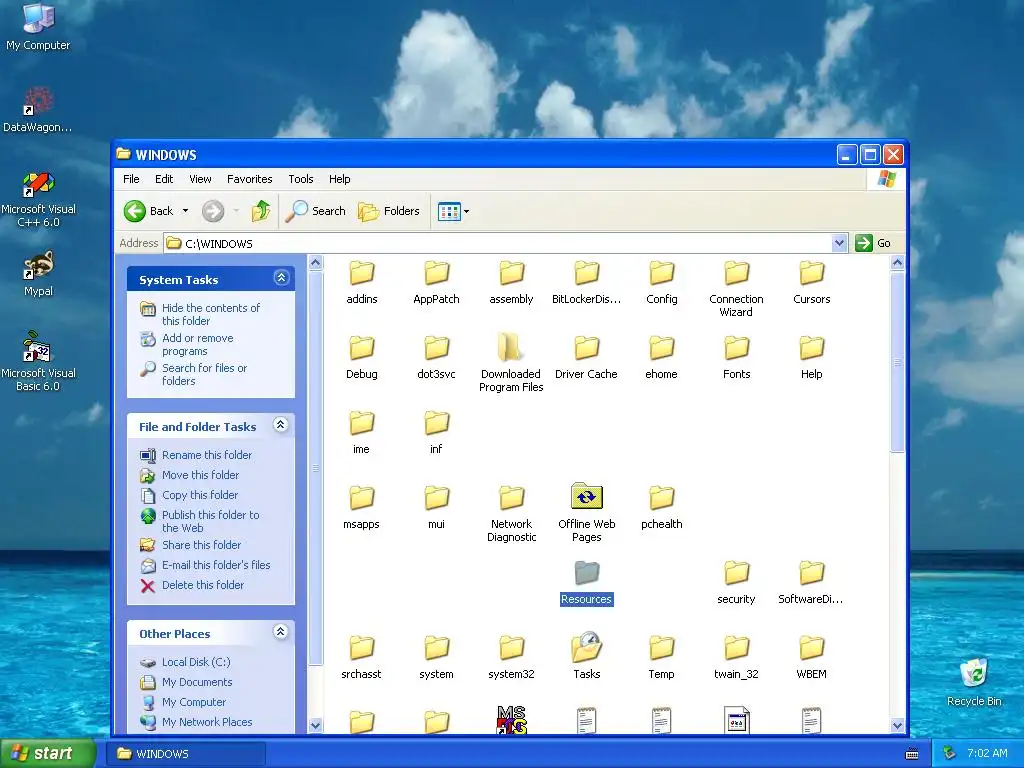
Task: Select the Fonts folder
Action: tap(737, 357)
